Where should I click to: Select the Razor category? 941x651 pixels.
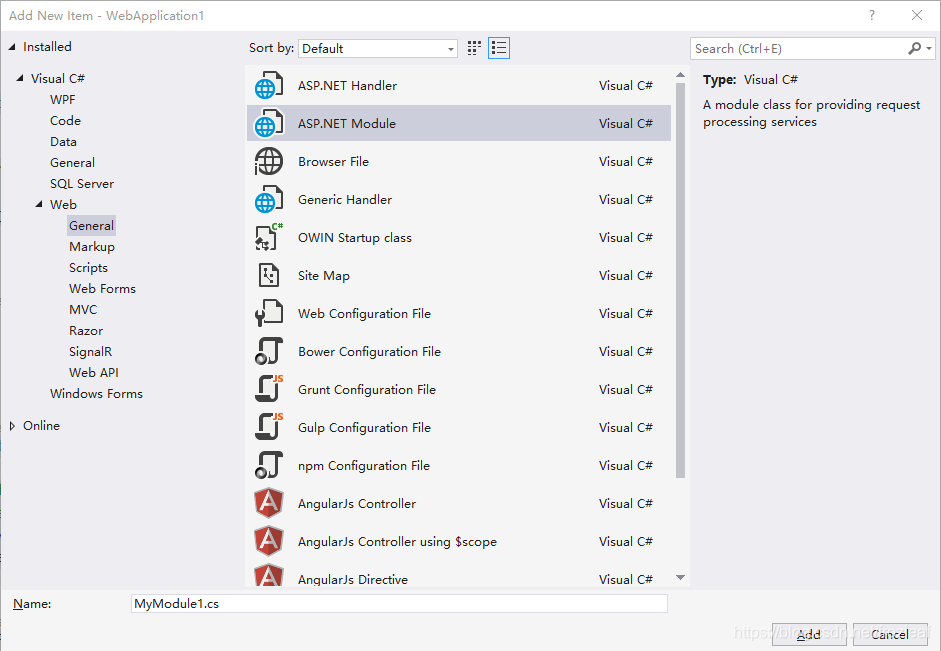pyautogui.click(x=86, y=331)
